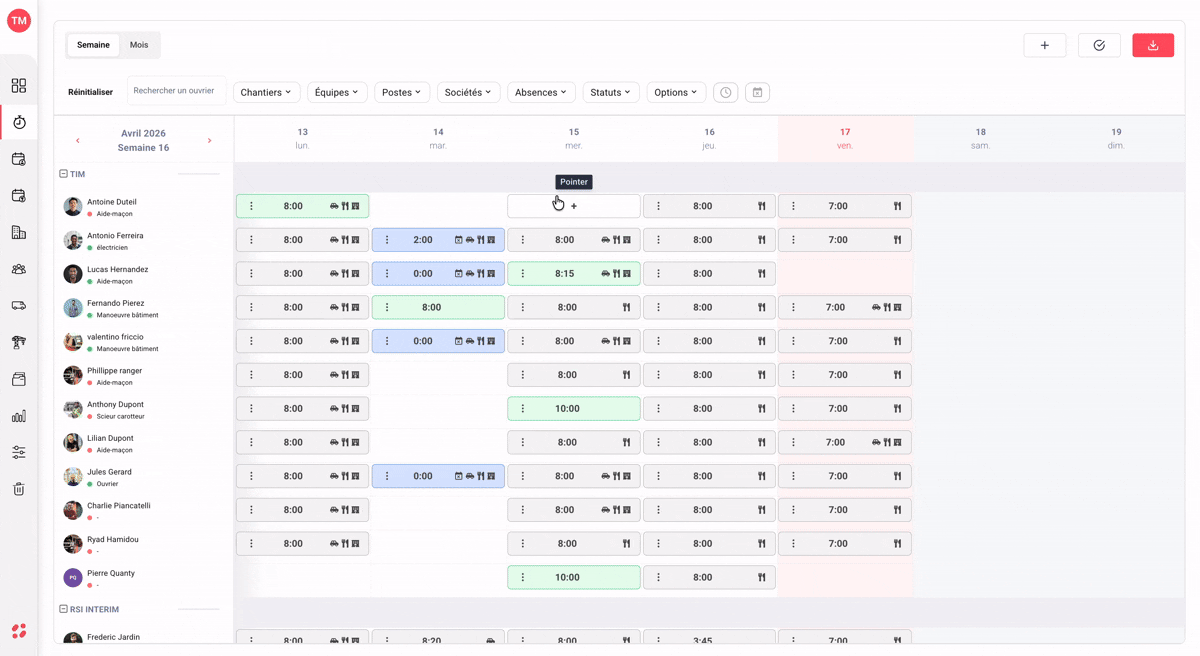1200x656 pixels.
Task: Collapse the TIM group
Action: [x=63, y=174]
